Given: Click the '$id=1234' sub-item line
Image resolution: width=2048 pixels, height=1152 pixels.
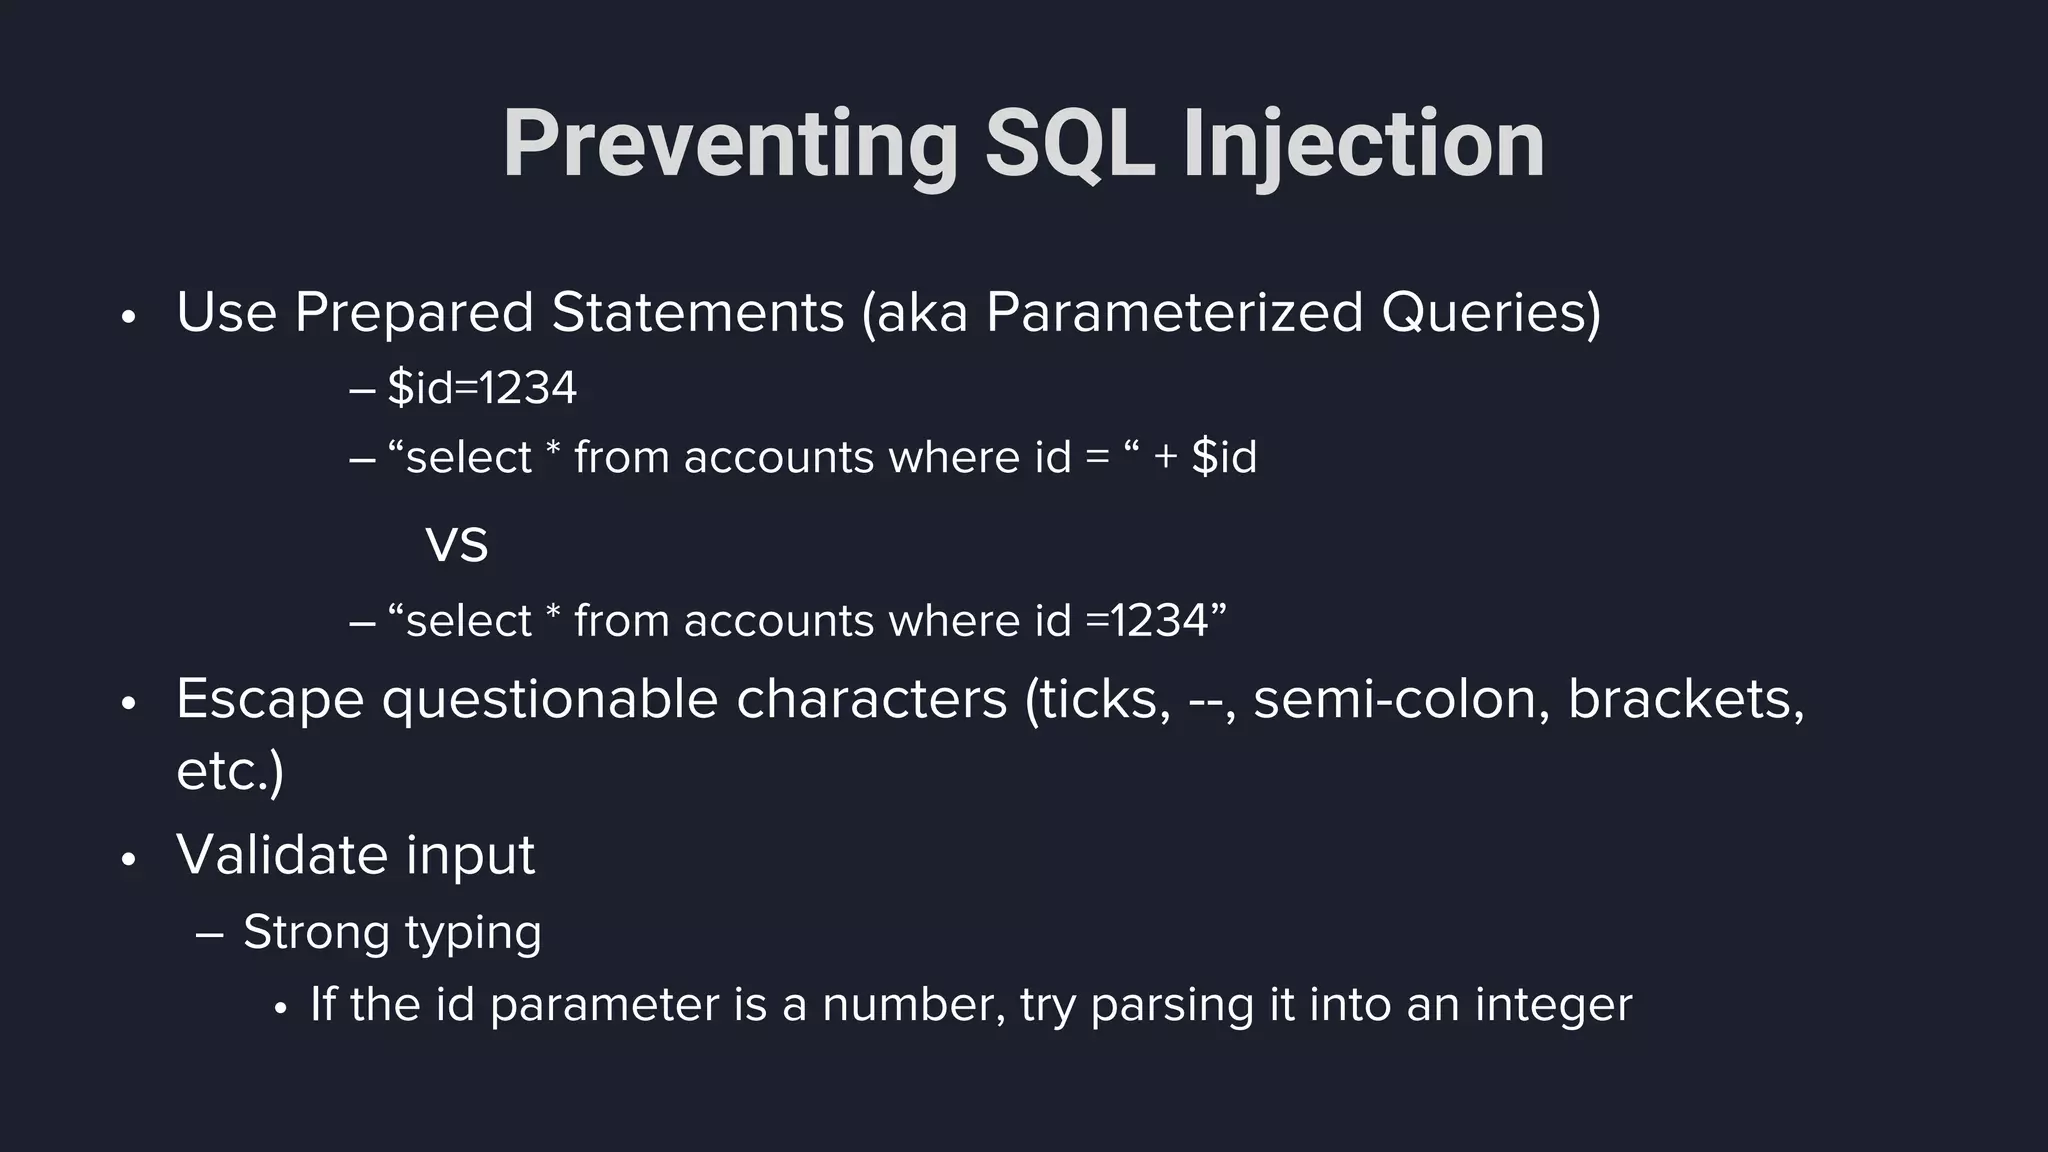Looking at the screenshot, I should (x=481, y=388).
